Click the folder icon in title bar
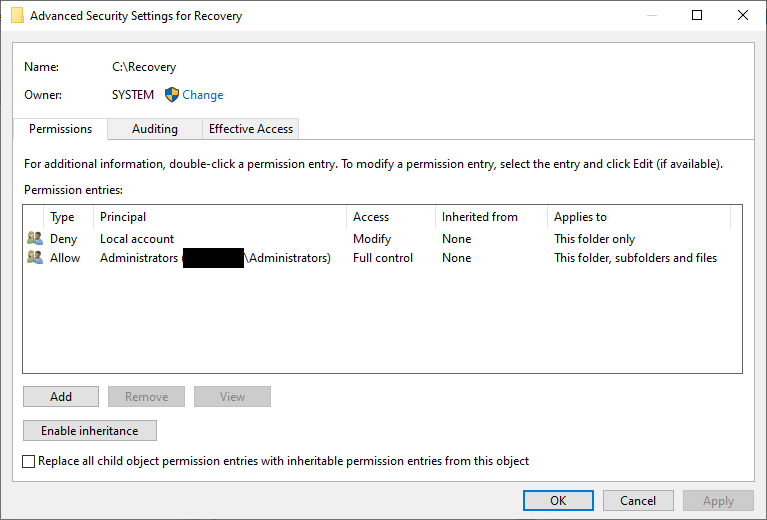The height and width of the screenshot is (520, 767). pos(17,16)
